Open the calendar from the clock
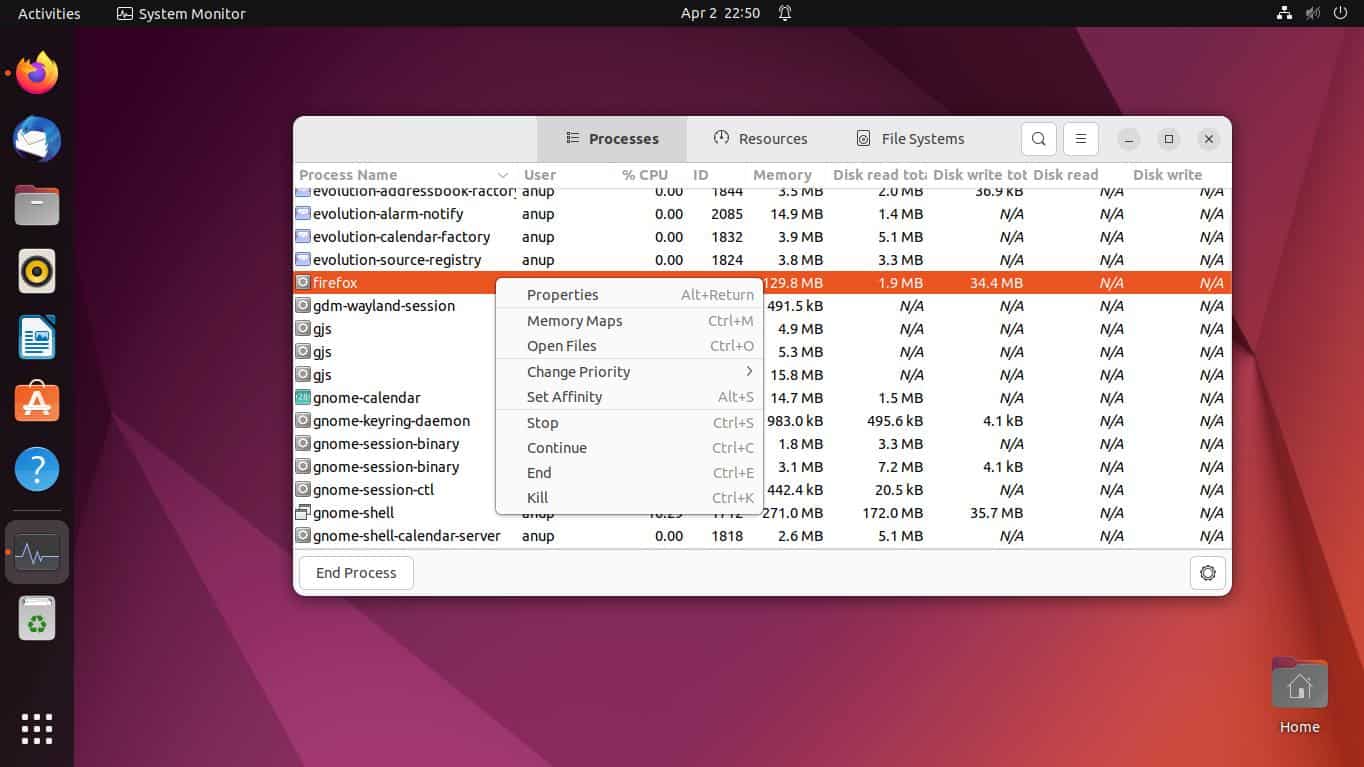The width and height of the screenshot is (1364, 767). pyautogui.click(x=722, y=13)
